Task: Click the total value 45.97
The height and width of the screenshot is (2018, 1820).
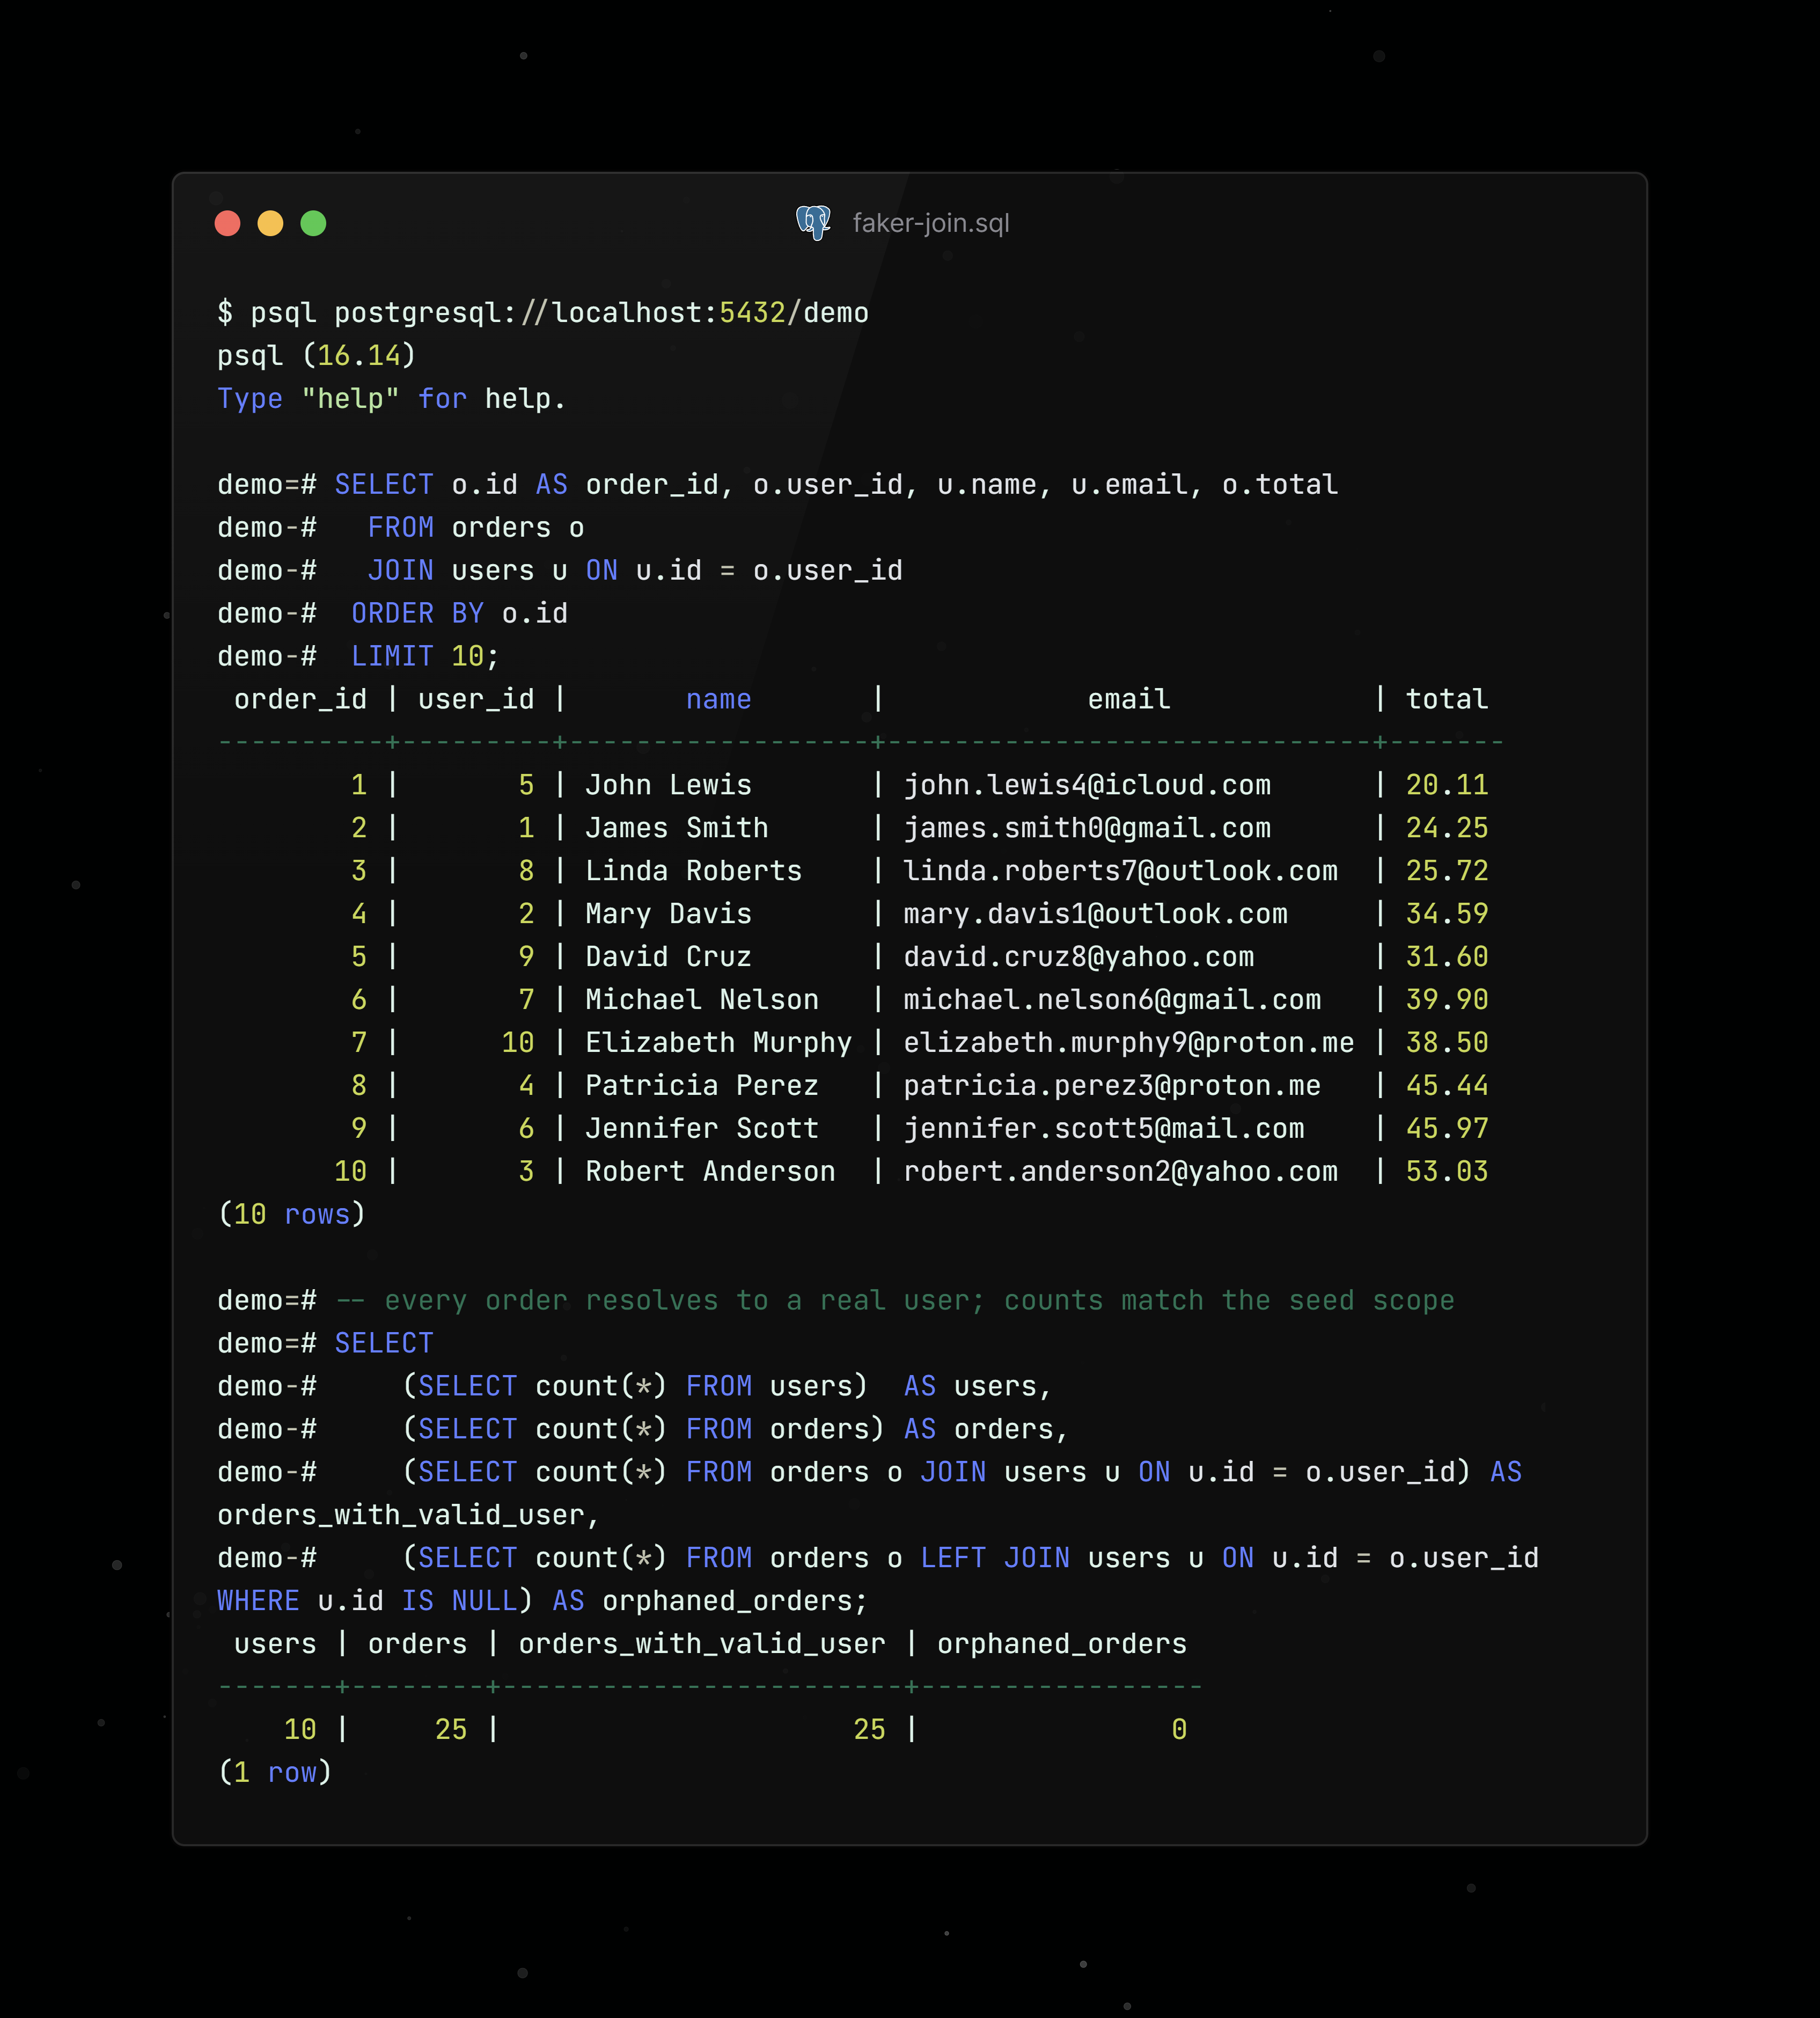Action: pyautogui.click(x=1447, y=1129)
